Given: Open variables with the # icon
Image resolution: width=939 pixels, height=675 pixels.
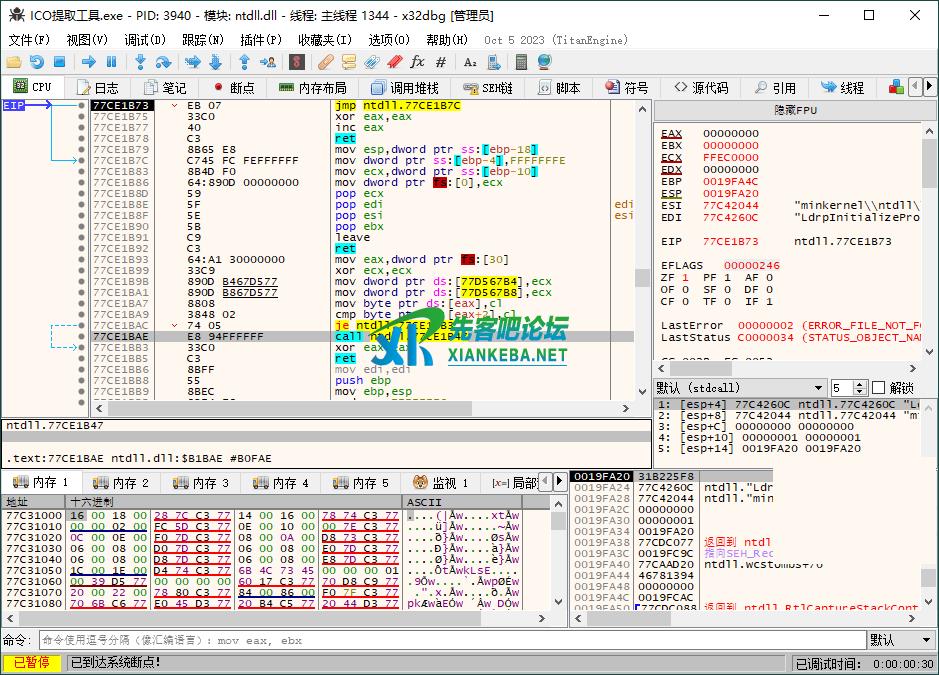Looking at the screenshot, I should tap(441, 62).
